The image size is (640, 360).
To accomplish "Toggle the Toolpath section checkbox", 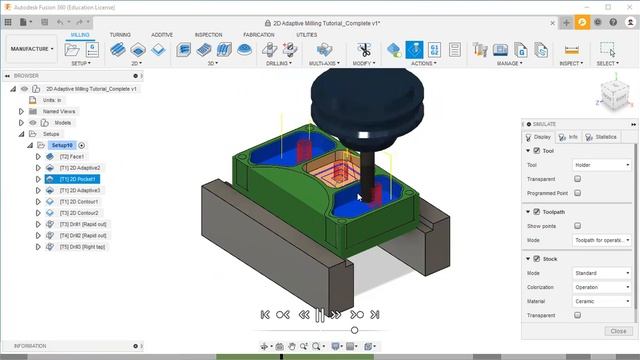I will point(537,212).
